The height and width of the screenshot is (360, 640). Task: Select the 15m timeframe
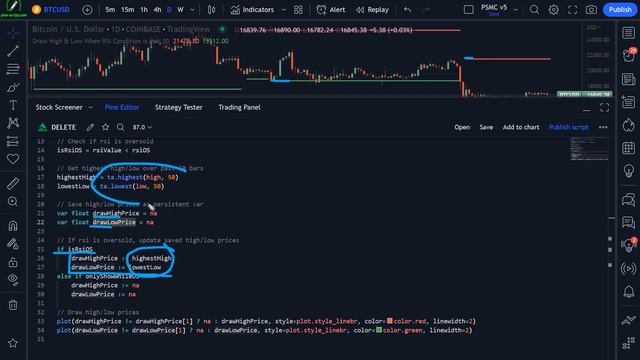click(x=127, y=10)
